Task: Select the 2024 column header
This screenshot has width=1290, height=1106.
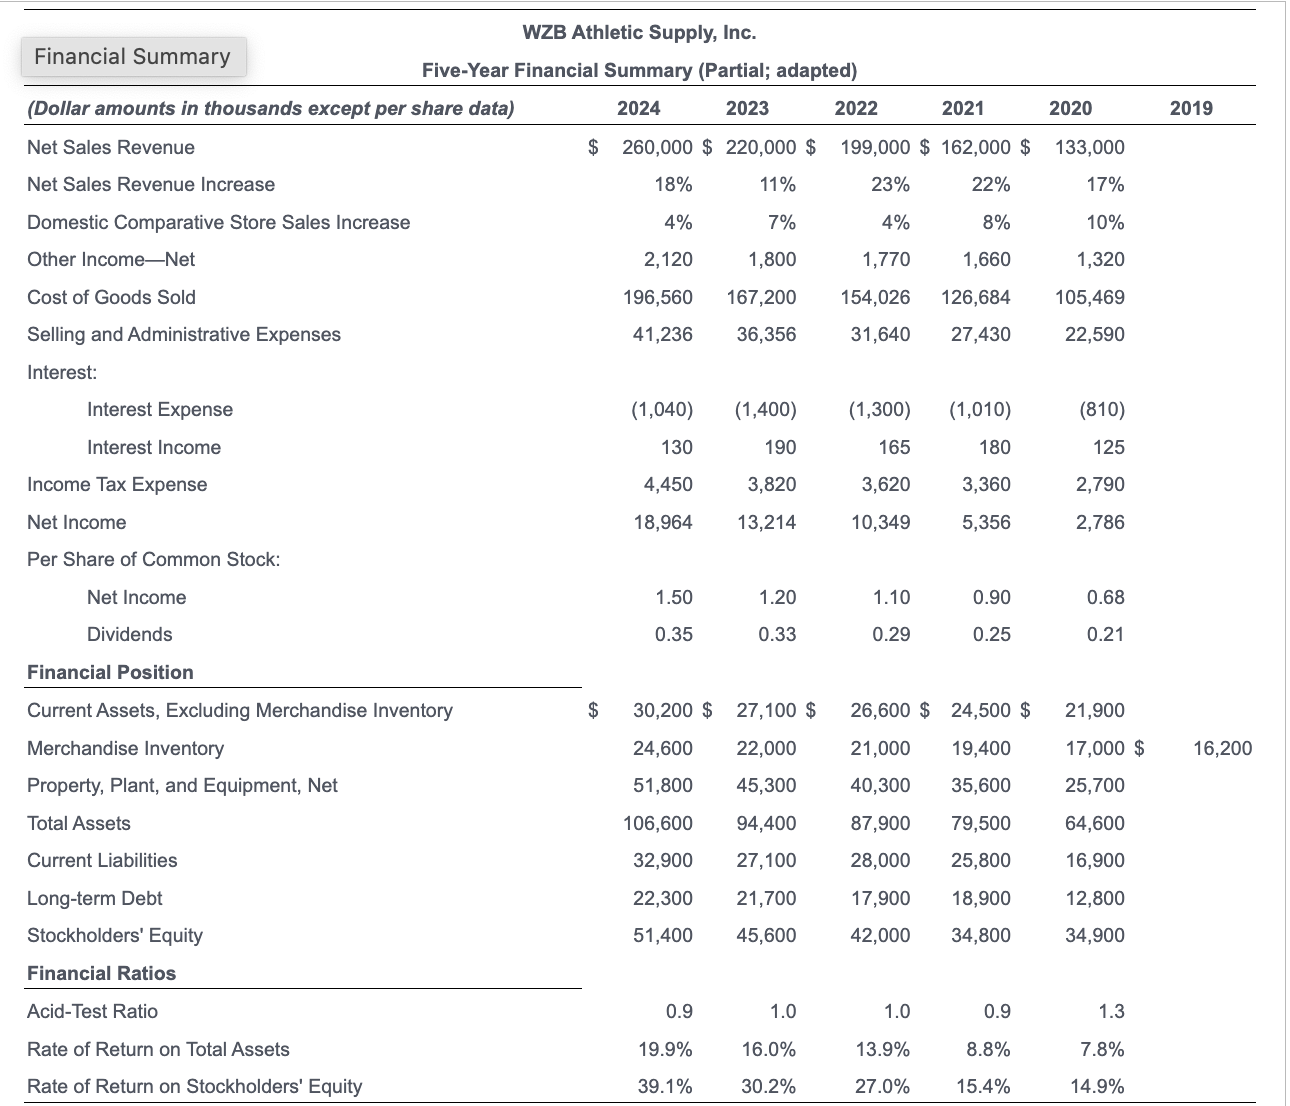Action: tap(638, 108)
